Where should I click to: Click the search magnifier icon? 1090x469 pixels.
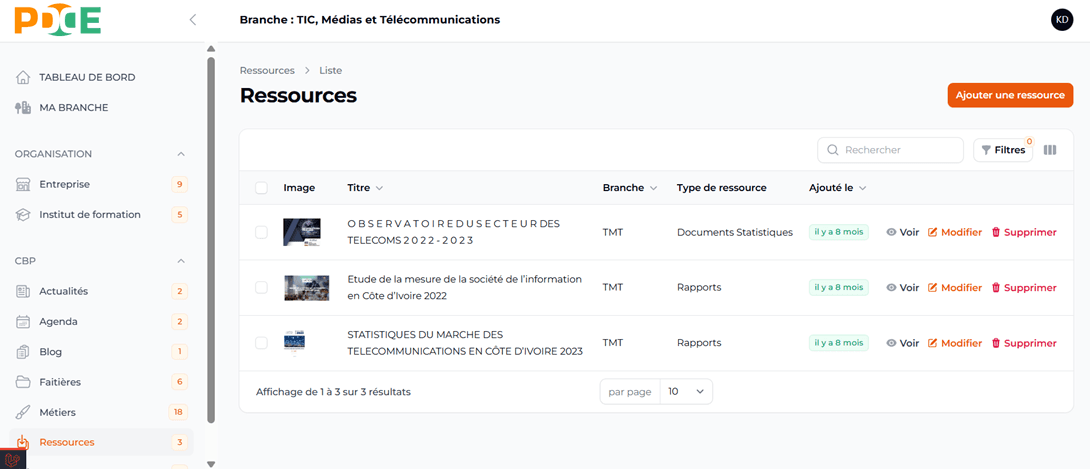click(x=832, y=150)
